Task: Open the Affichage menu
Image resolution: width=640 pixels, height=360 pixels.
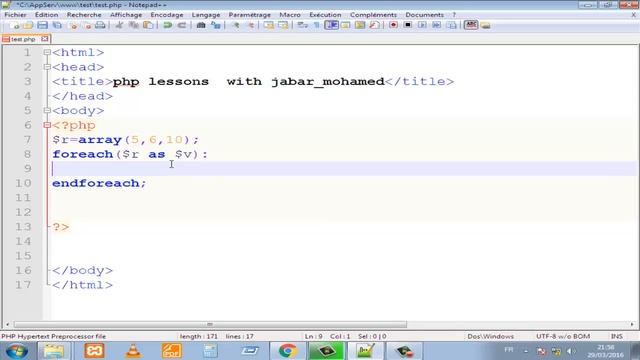Action: (126, 15)
